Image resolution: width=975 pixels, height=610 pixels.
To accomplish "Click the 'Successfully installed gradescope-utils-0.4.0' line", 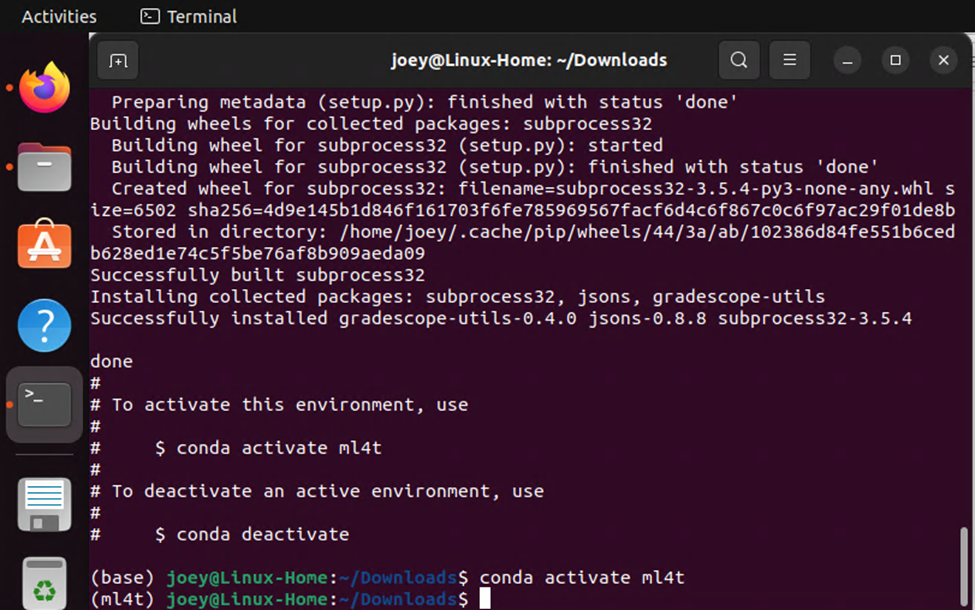I will point(501,318).
